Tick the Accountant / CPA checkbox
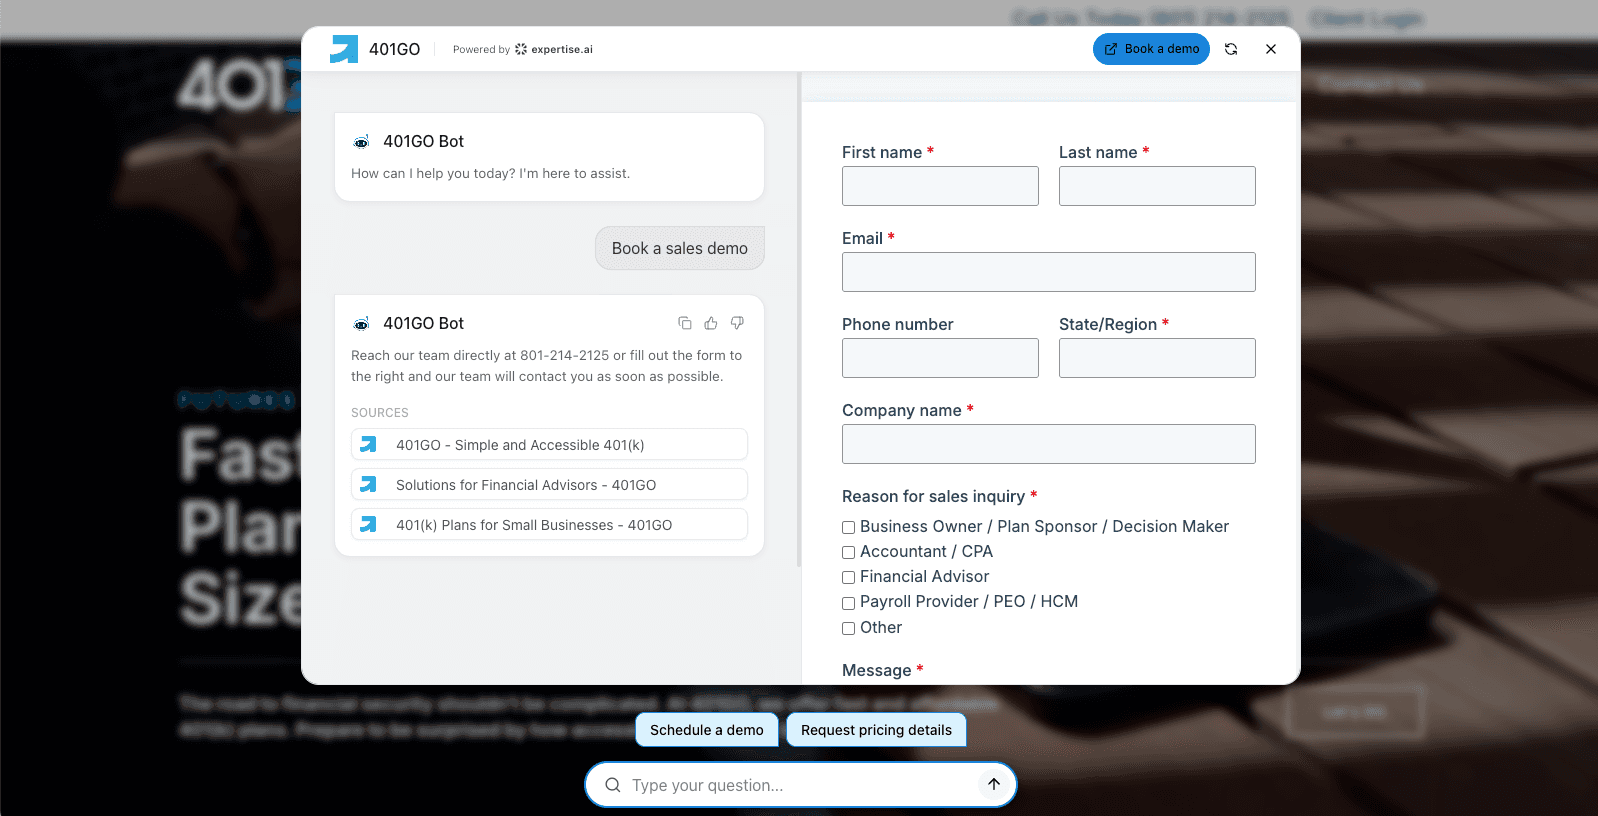The height and width of the screenshot is (816, 1598). tap(848, 552)
